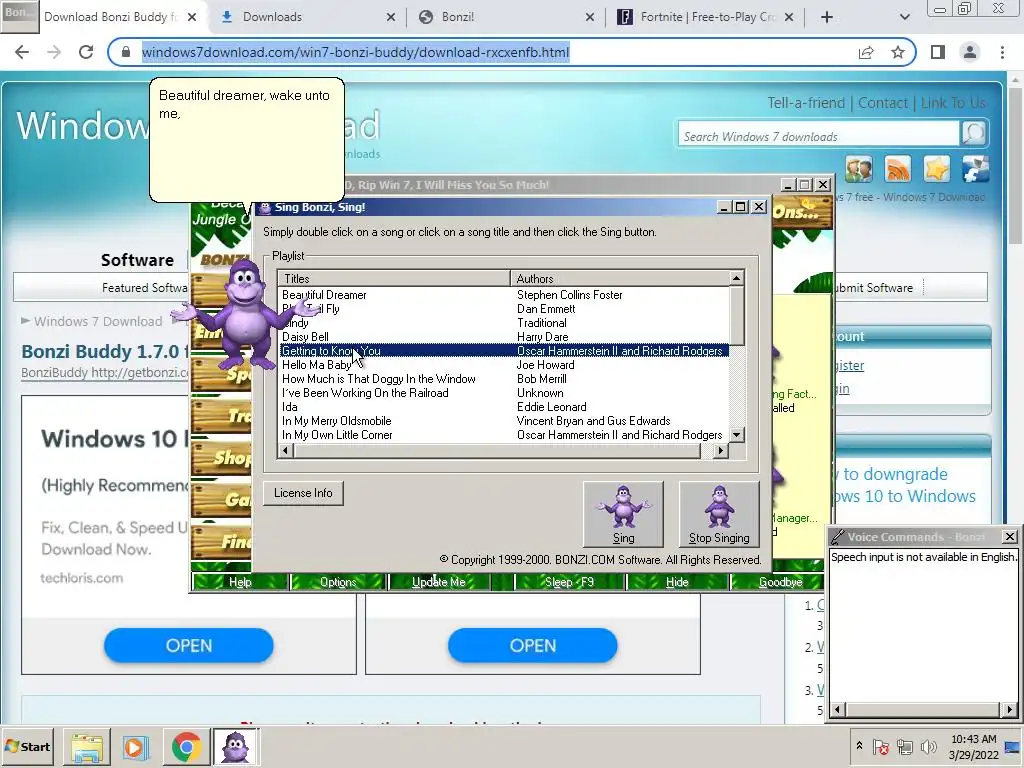Click the Windows 7 Download breadcrumb
1024x768 pixels.
click(98, 321)
